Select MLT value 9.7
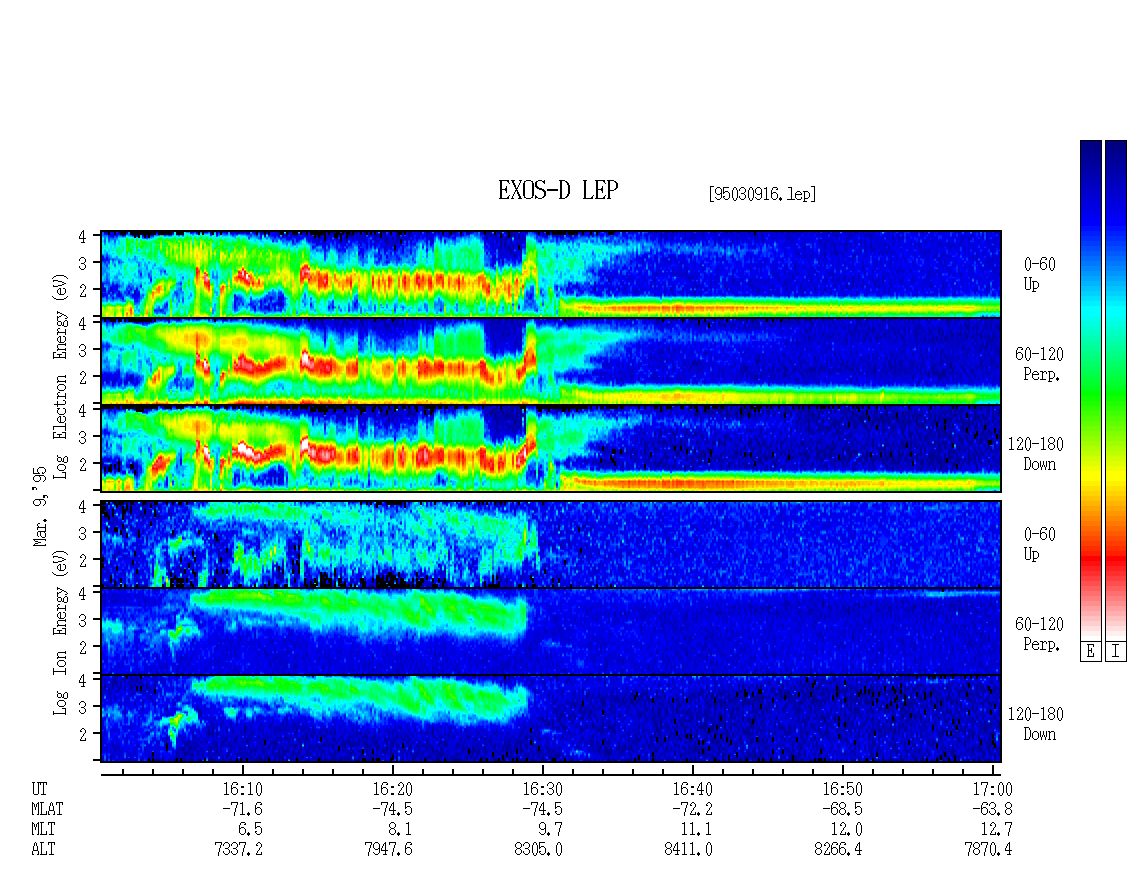 [550, 830]
